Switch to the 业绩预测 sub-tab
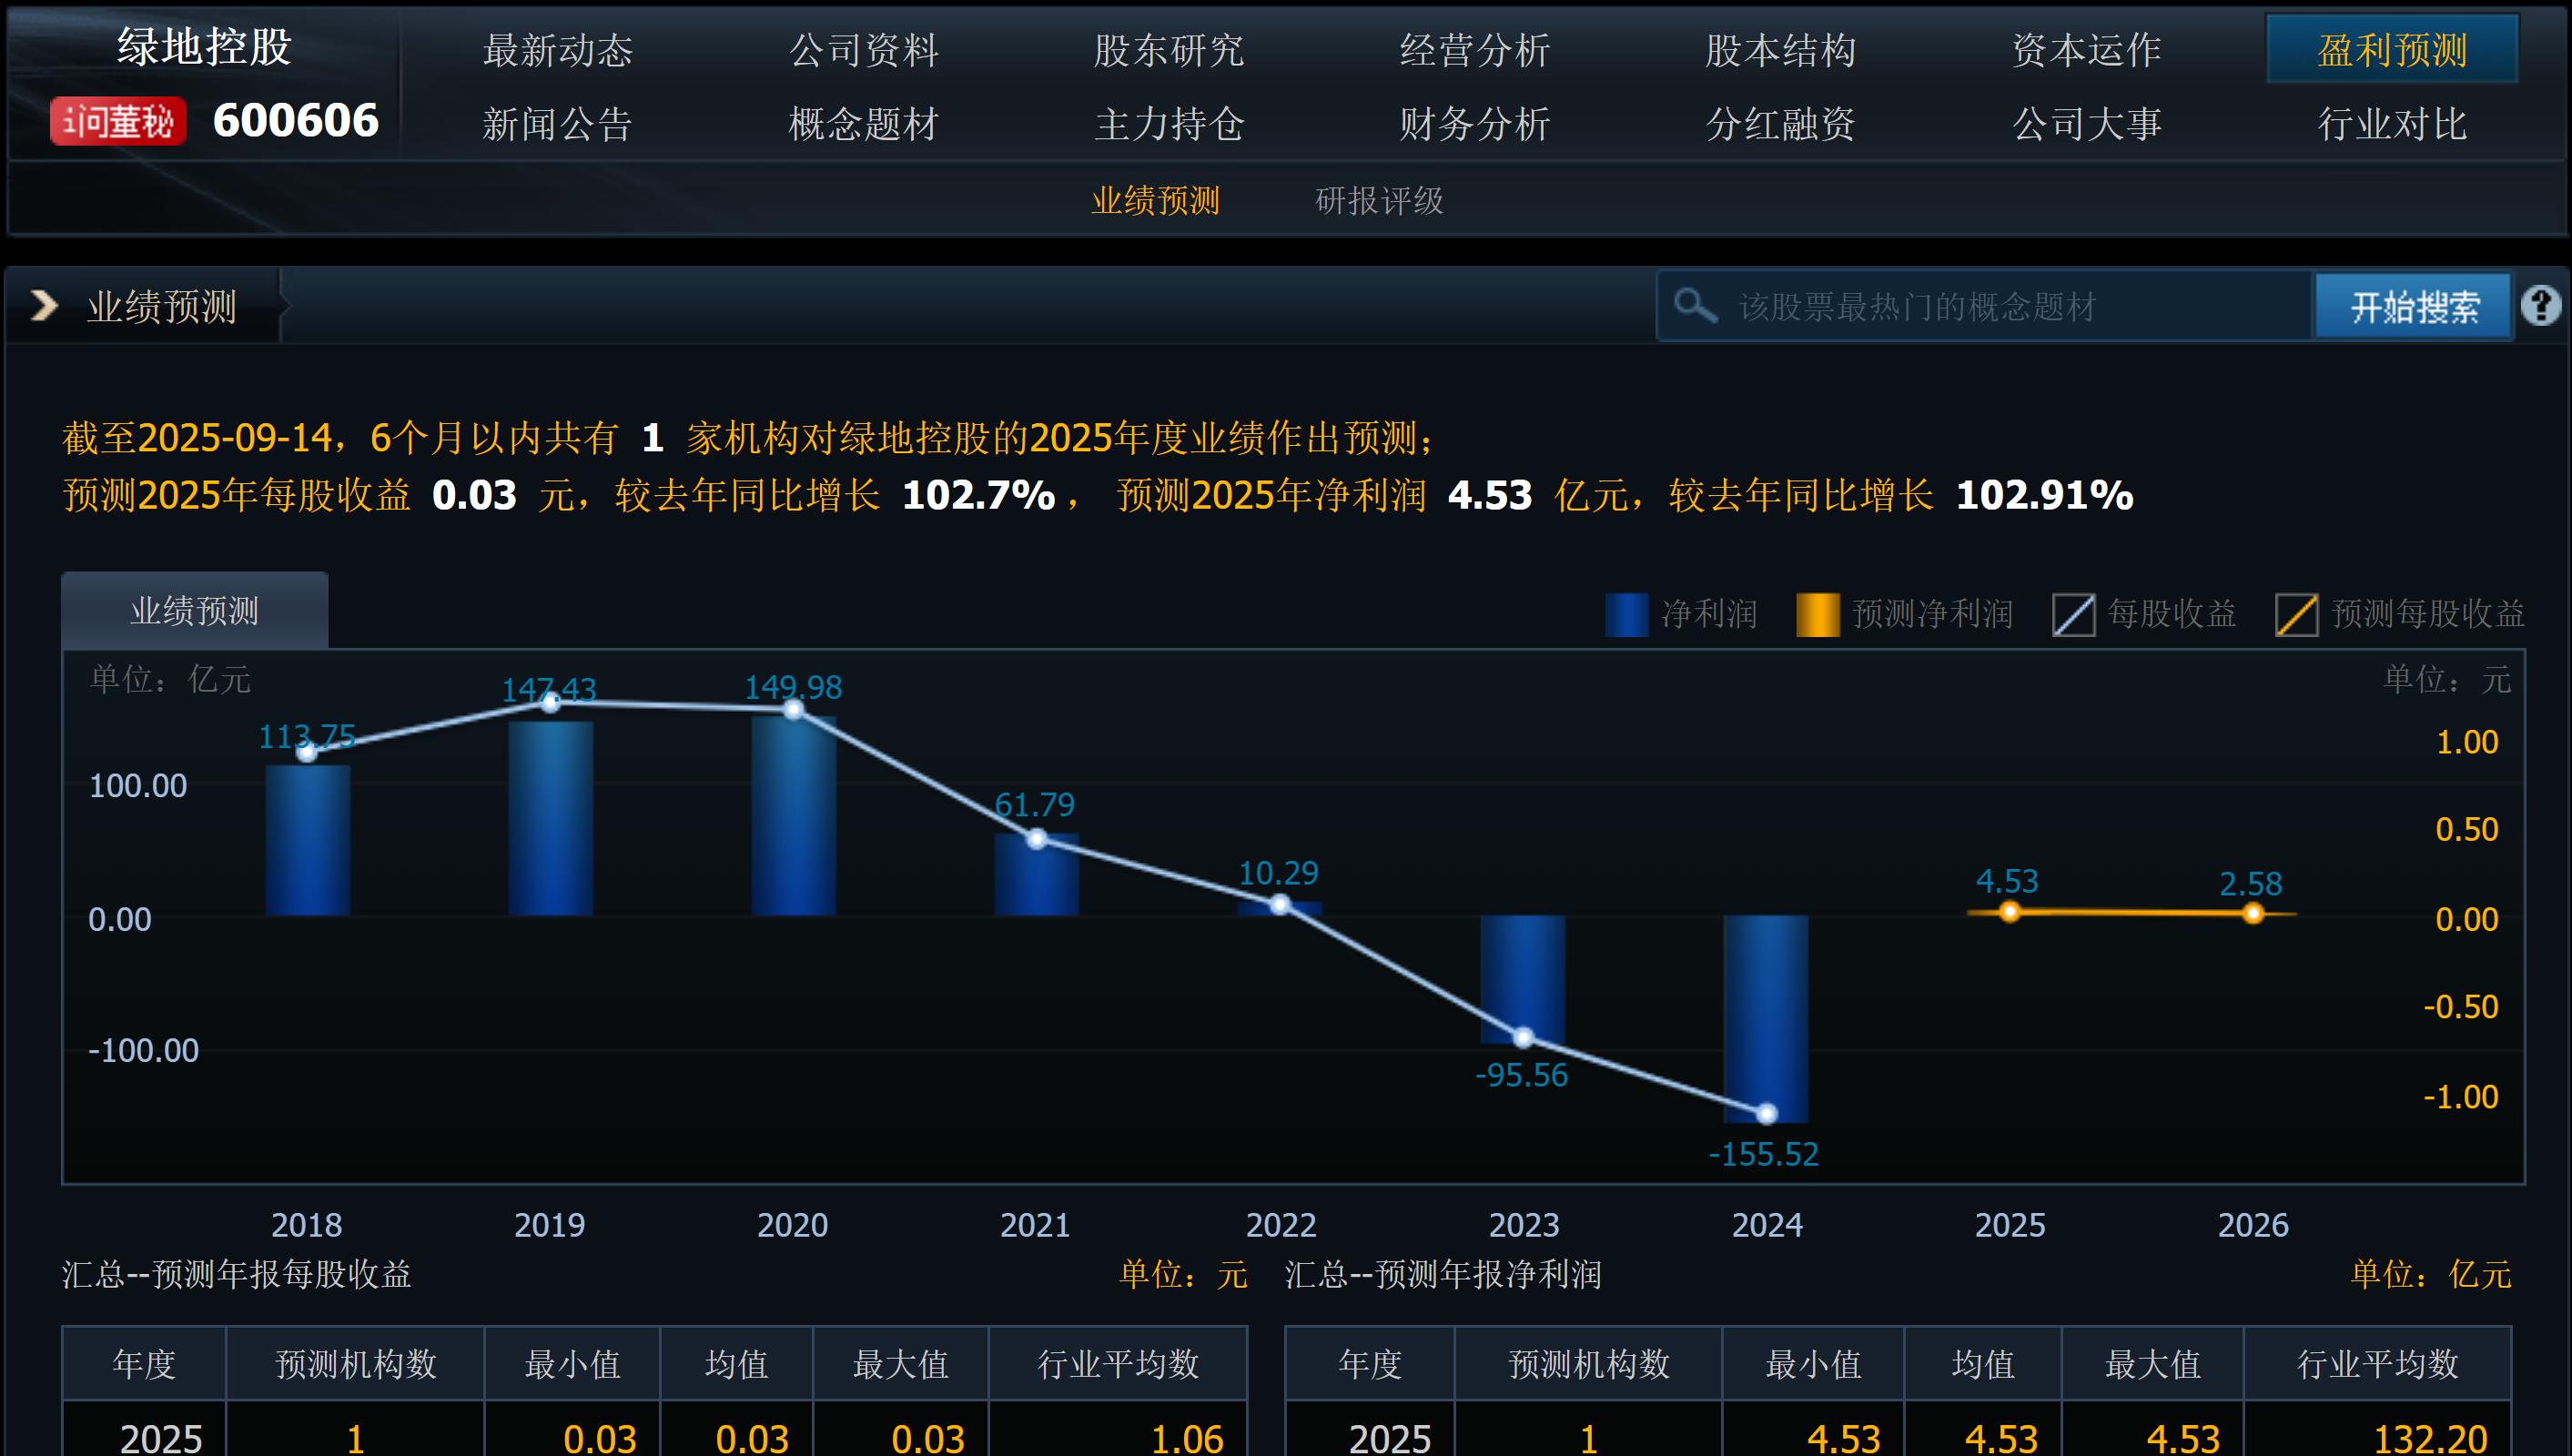This screenshot has height=1456, width=2572. pos(1155,200)
